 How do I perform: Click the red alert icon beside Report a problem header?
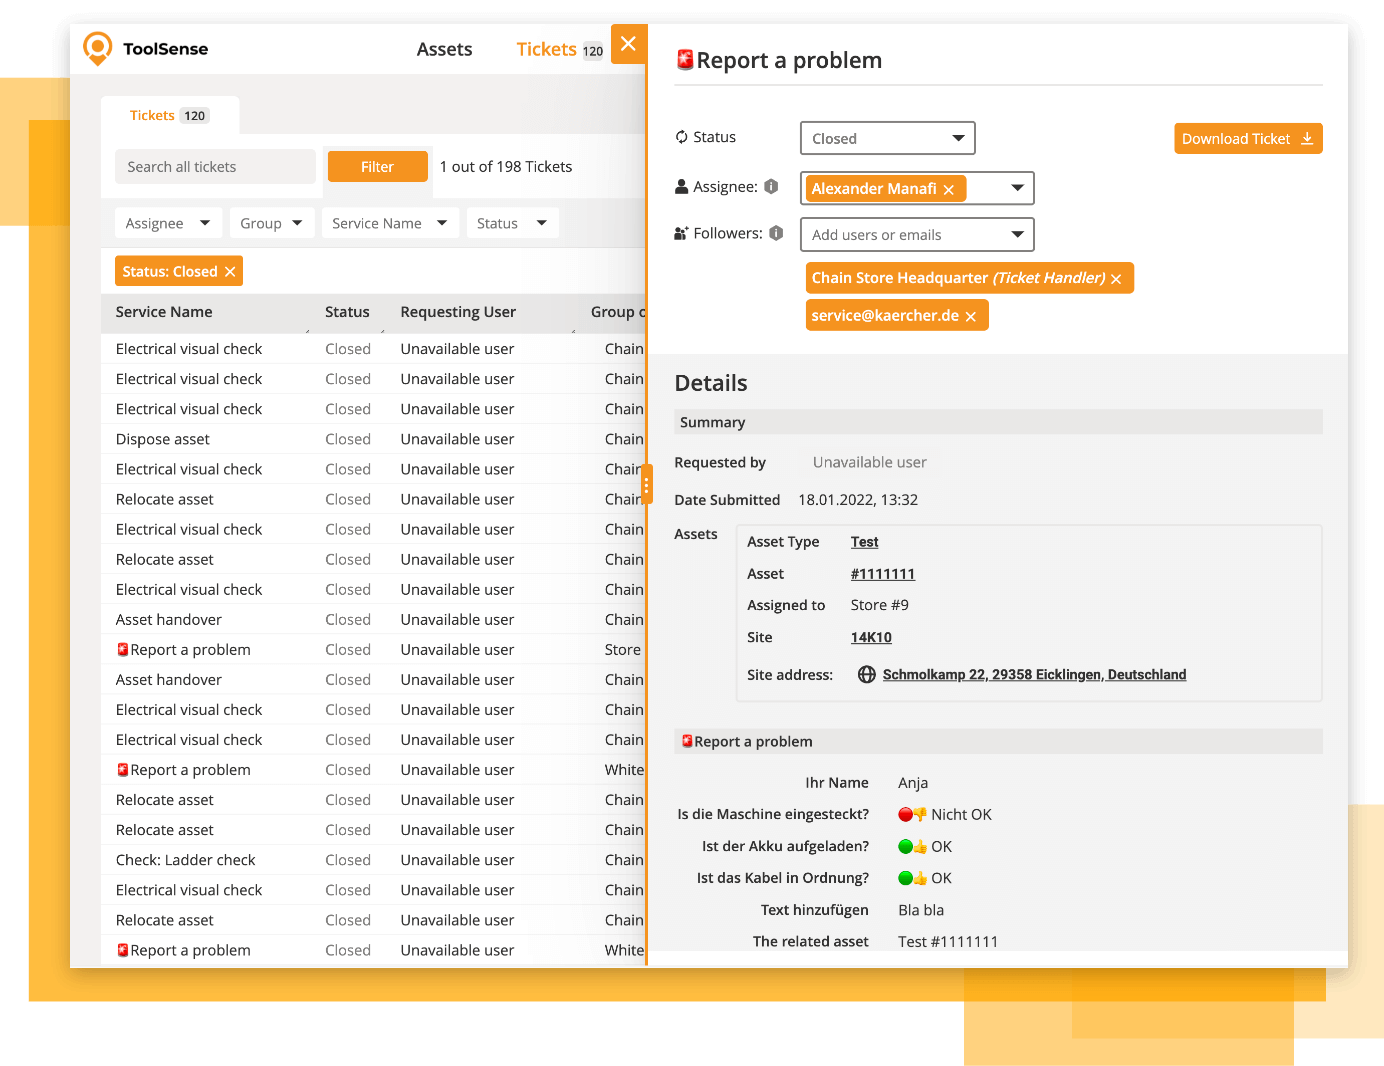coord(684,60)
